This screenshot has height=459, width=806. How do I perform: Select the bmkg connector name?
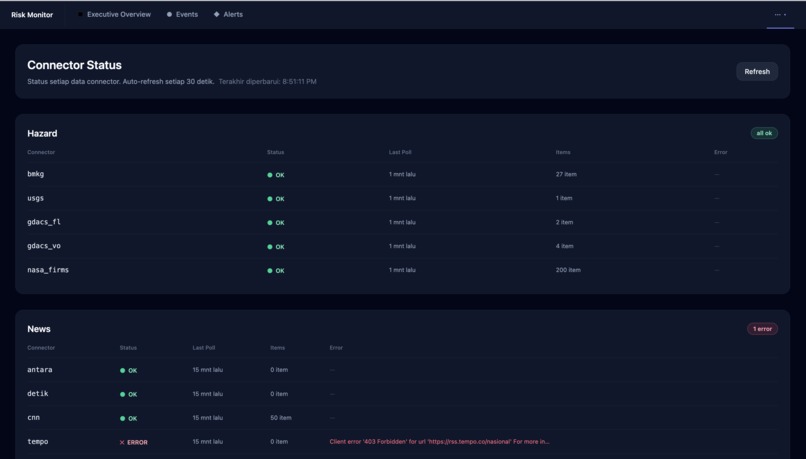click(x=35, y=174)
